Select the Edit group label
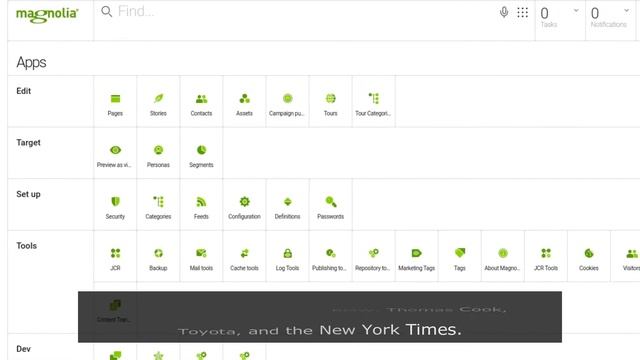Image resolution: width=640 pixels, height=360 pixels. coord(24,91)
